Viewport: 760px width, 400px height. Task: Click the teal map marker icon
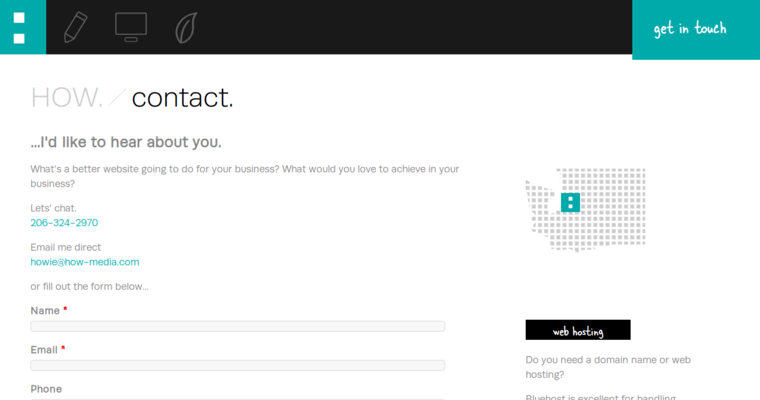coord(570,203)
